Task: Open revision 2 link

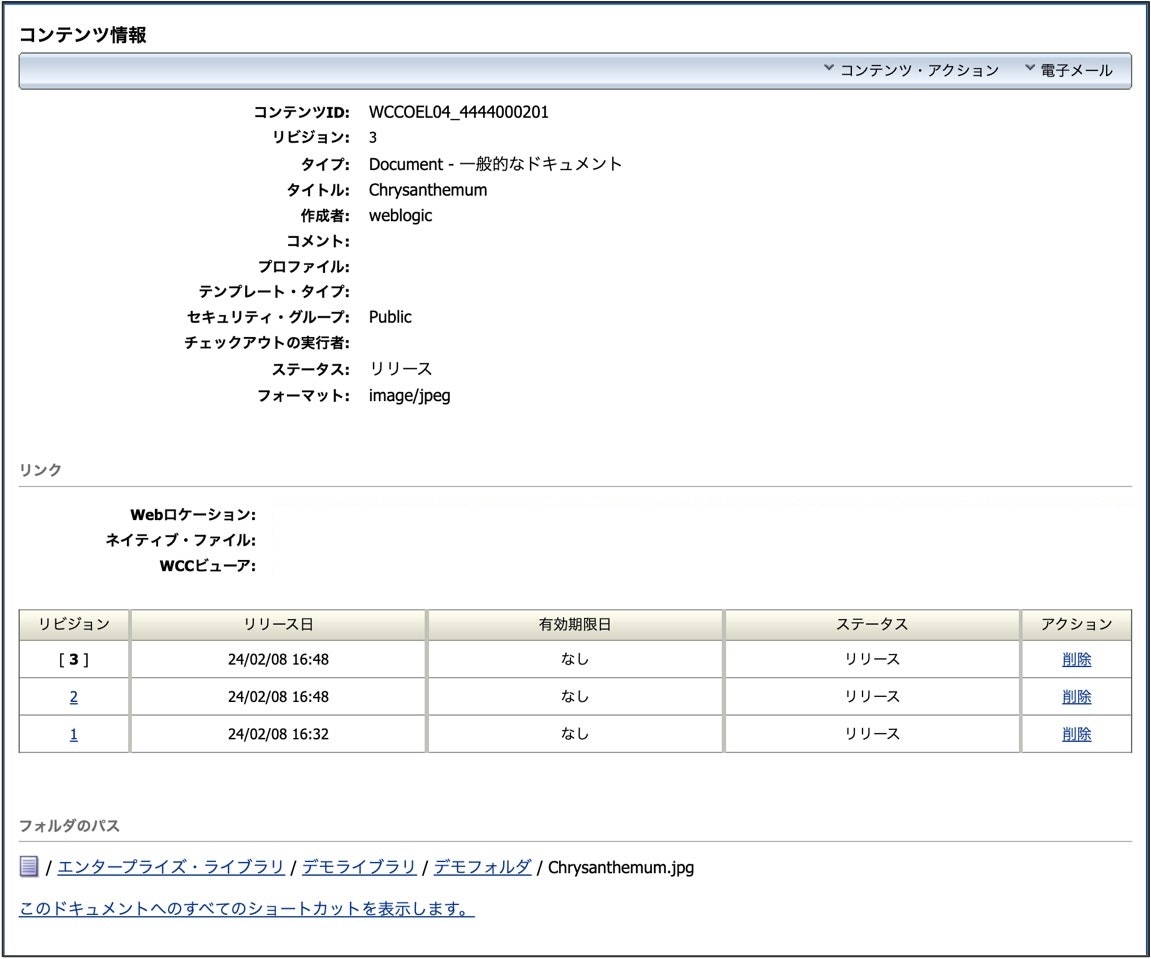Action: [73, 697]
